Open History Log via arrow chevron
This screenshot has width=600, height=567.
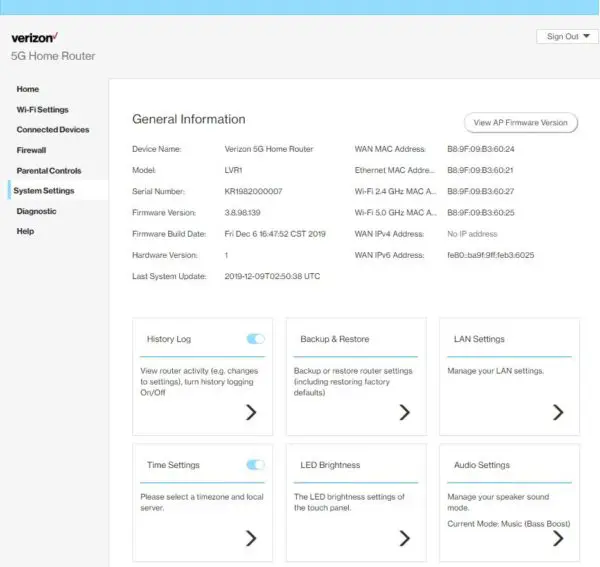251,412
